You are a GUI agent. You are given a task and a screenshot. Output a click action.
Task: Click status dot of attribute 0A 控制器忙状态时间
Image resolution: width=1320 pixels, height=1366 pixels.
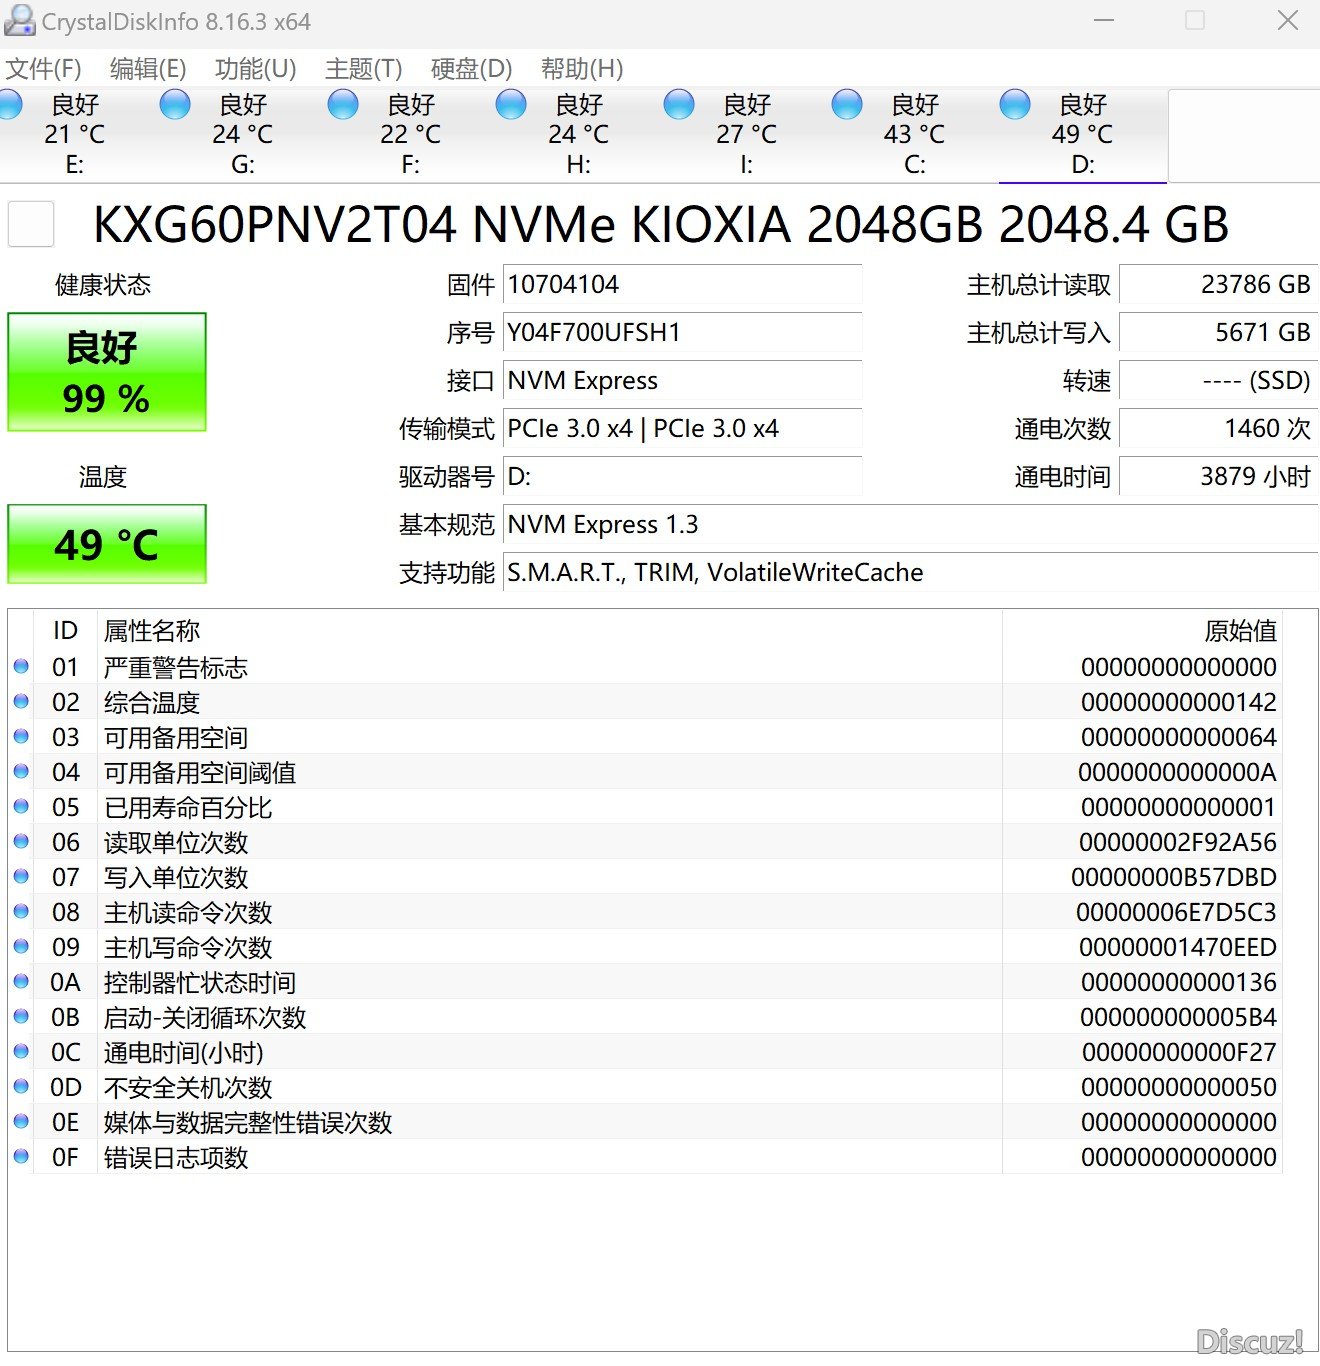21,981
